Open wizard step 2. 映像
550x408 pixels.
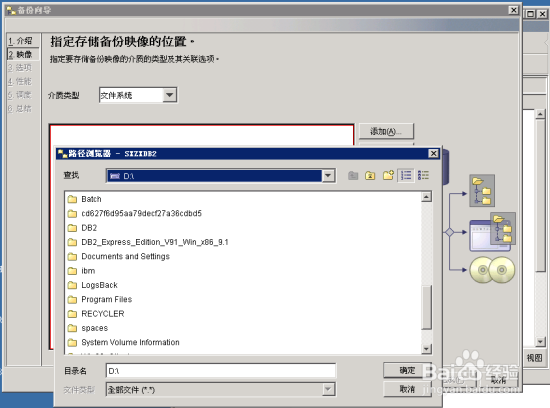[23, 54]
